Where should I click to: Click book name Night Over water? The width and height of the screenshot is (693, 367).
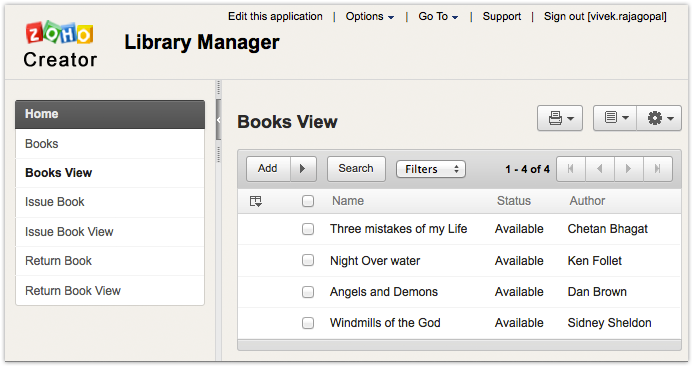(x=375, y=261)
